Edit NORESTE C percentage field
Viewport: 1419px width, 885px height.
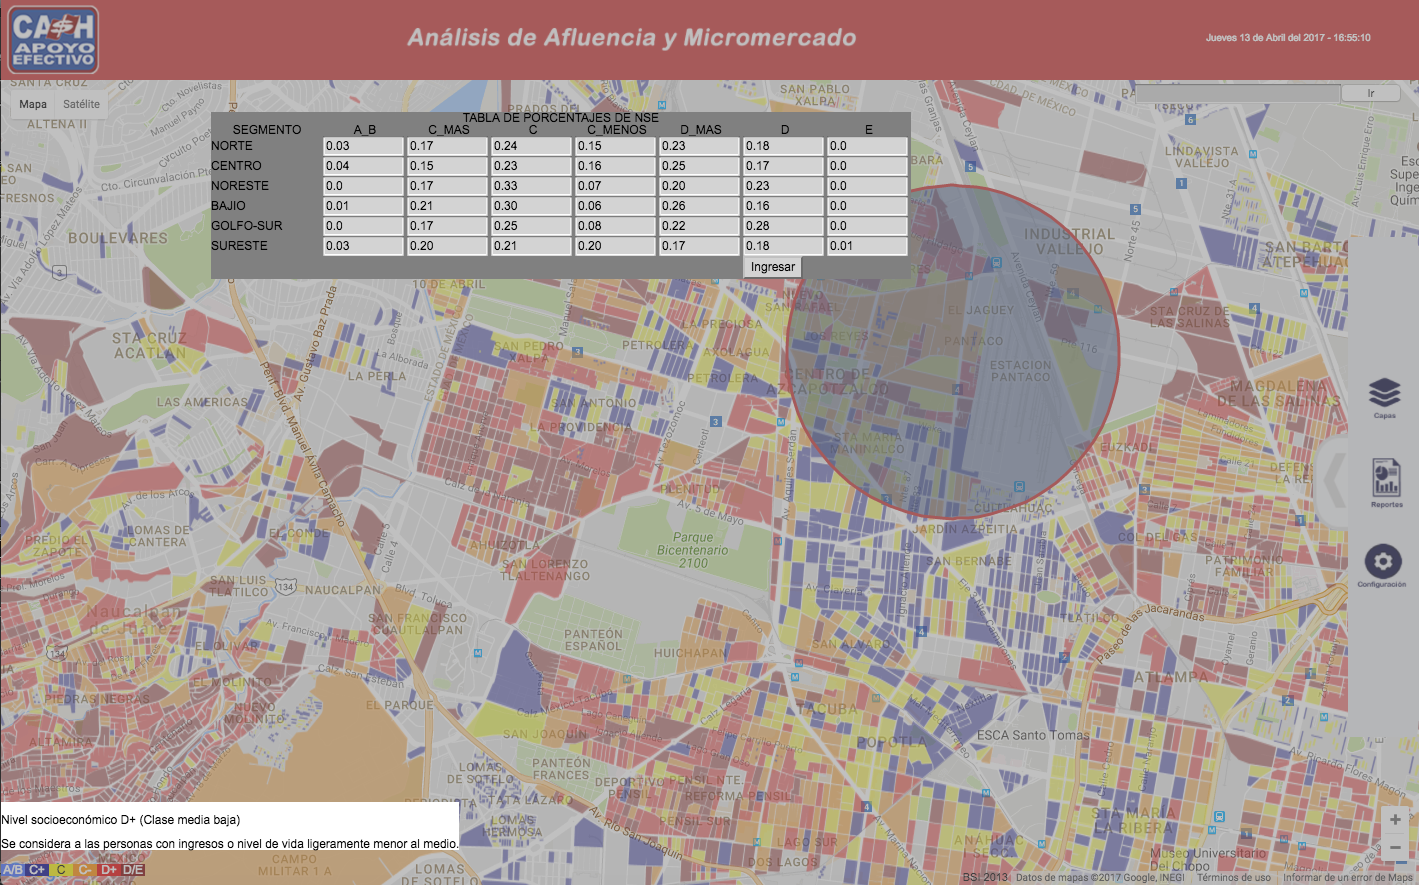(x=531, y=186)
